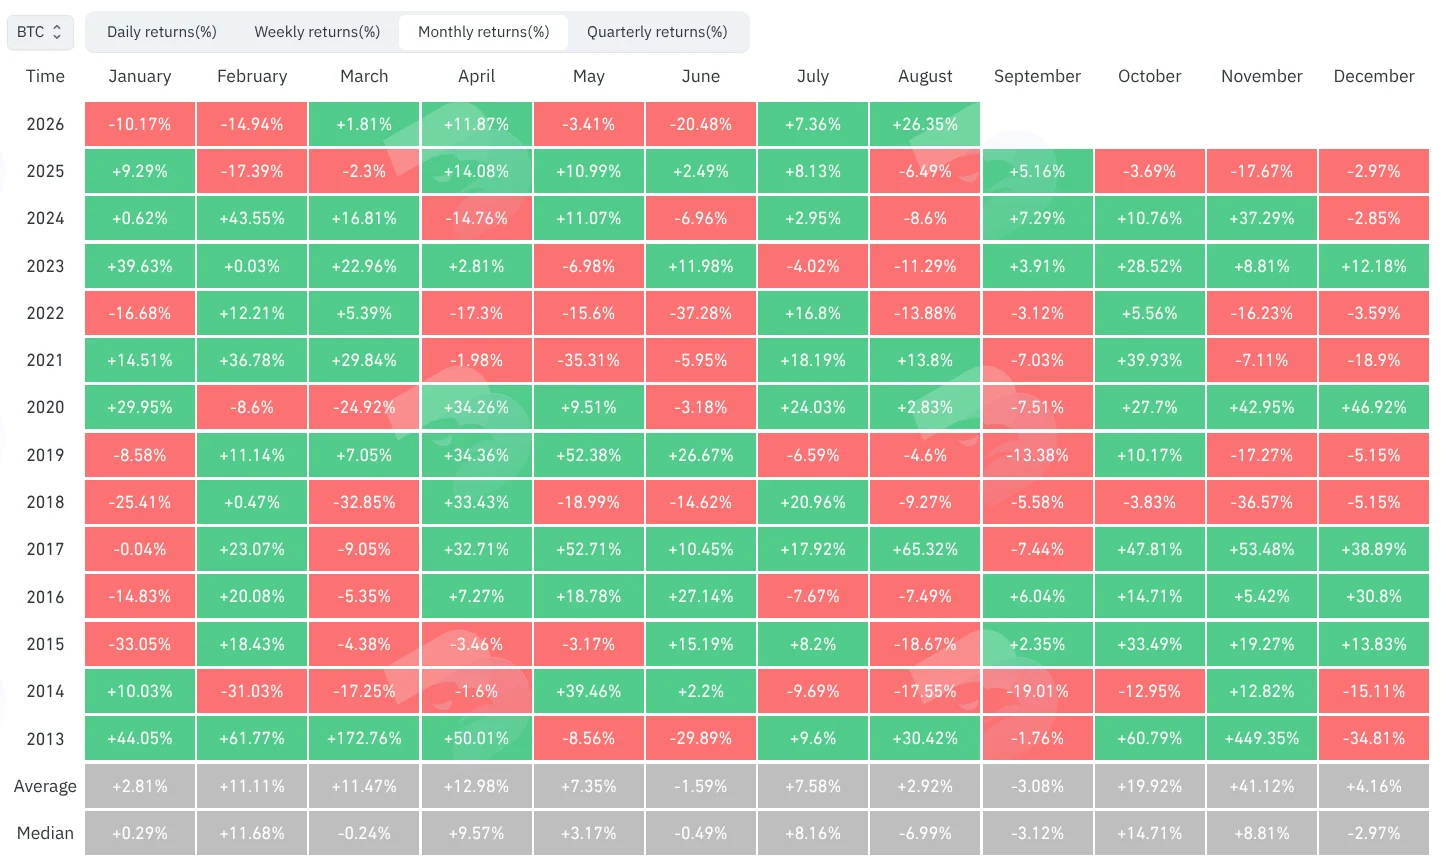The image size is (1446, 865).
Task: Click the November 2013 cell showing +449.35%
Action: (1262, 738)
